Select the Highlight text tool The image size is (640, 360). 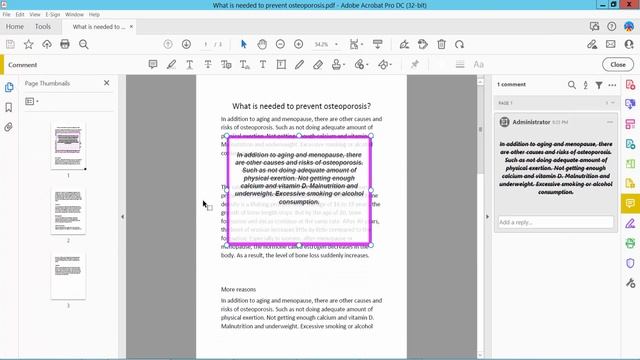171,64
